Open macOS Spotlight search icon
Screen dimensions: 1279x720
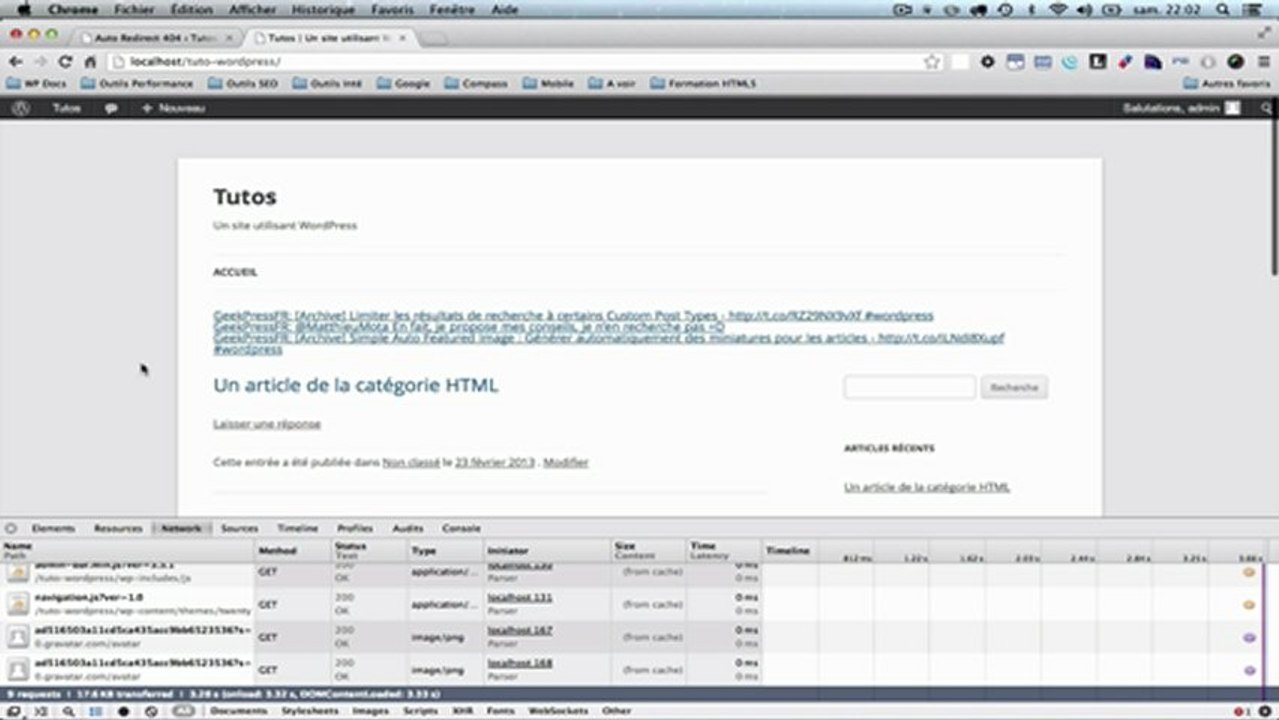coord(1223,9)
